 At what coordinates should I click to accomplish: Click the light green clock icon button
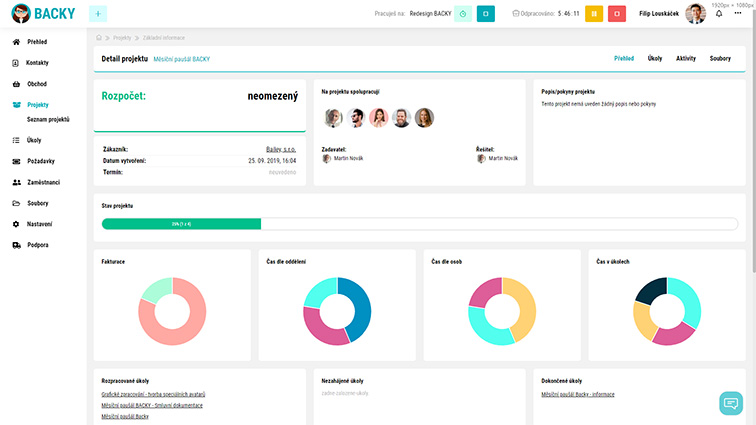463,14
